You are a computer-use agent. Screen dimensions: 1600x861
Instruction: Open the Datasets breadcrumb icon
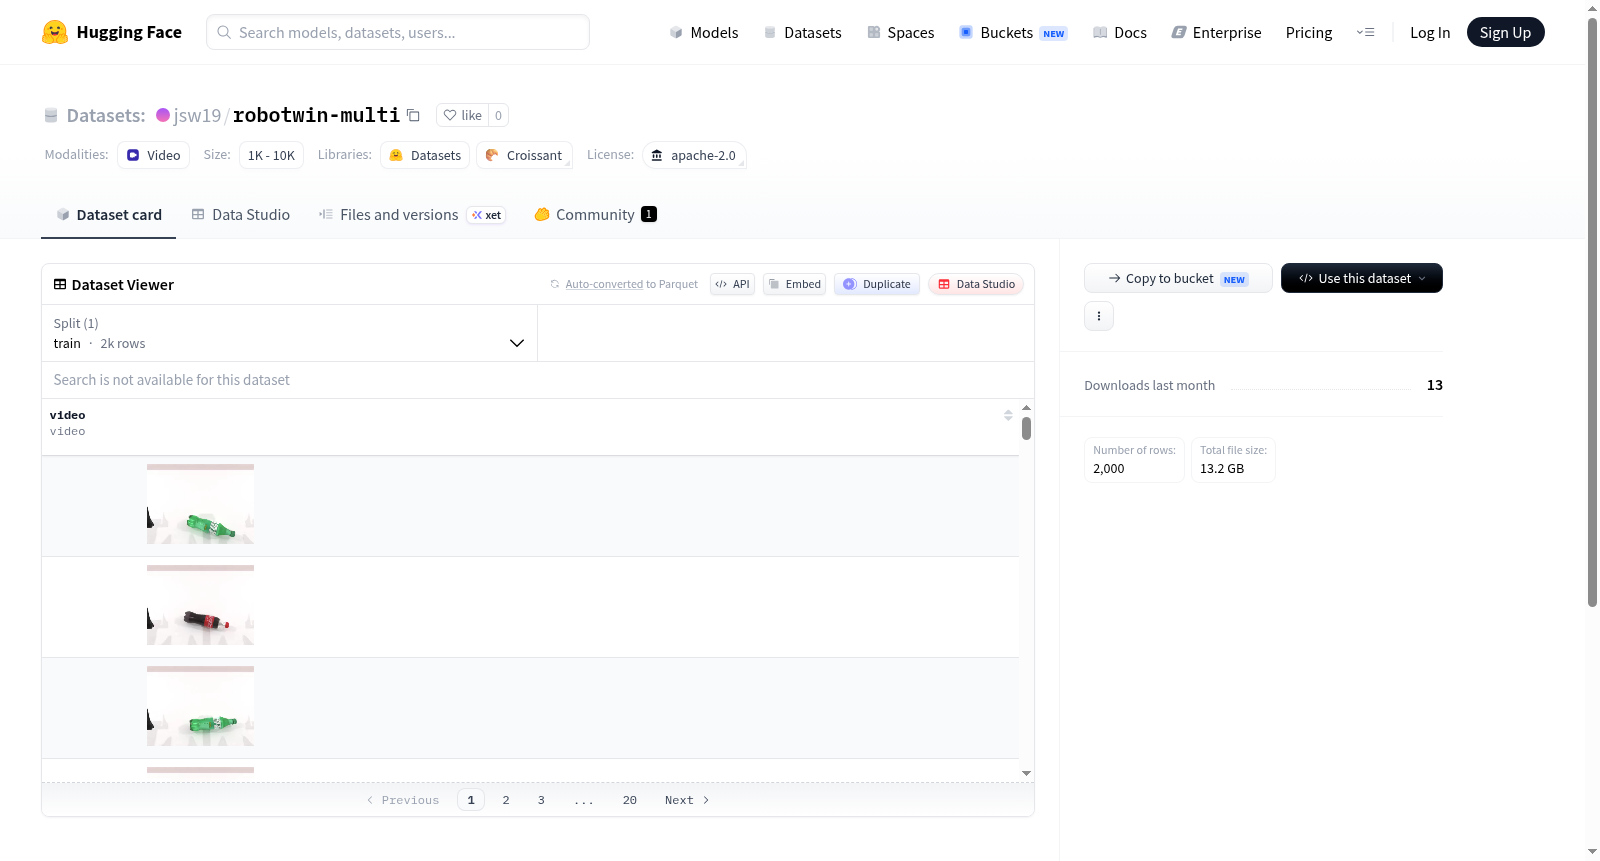pos(51,115)
